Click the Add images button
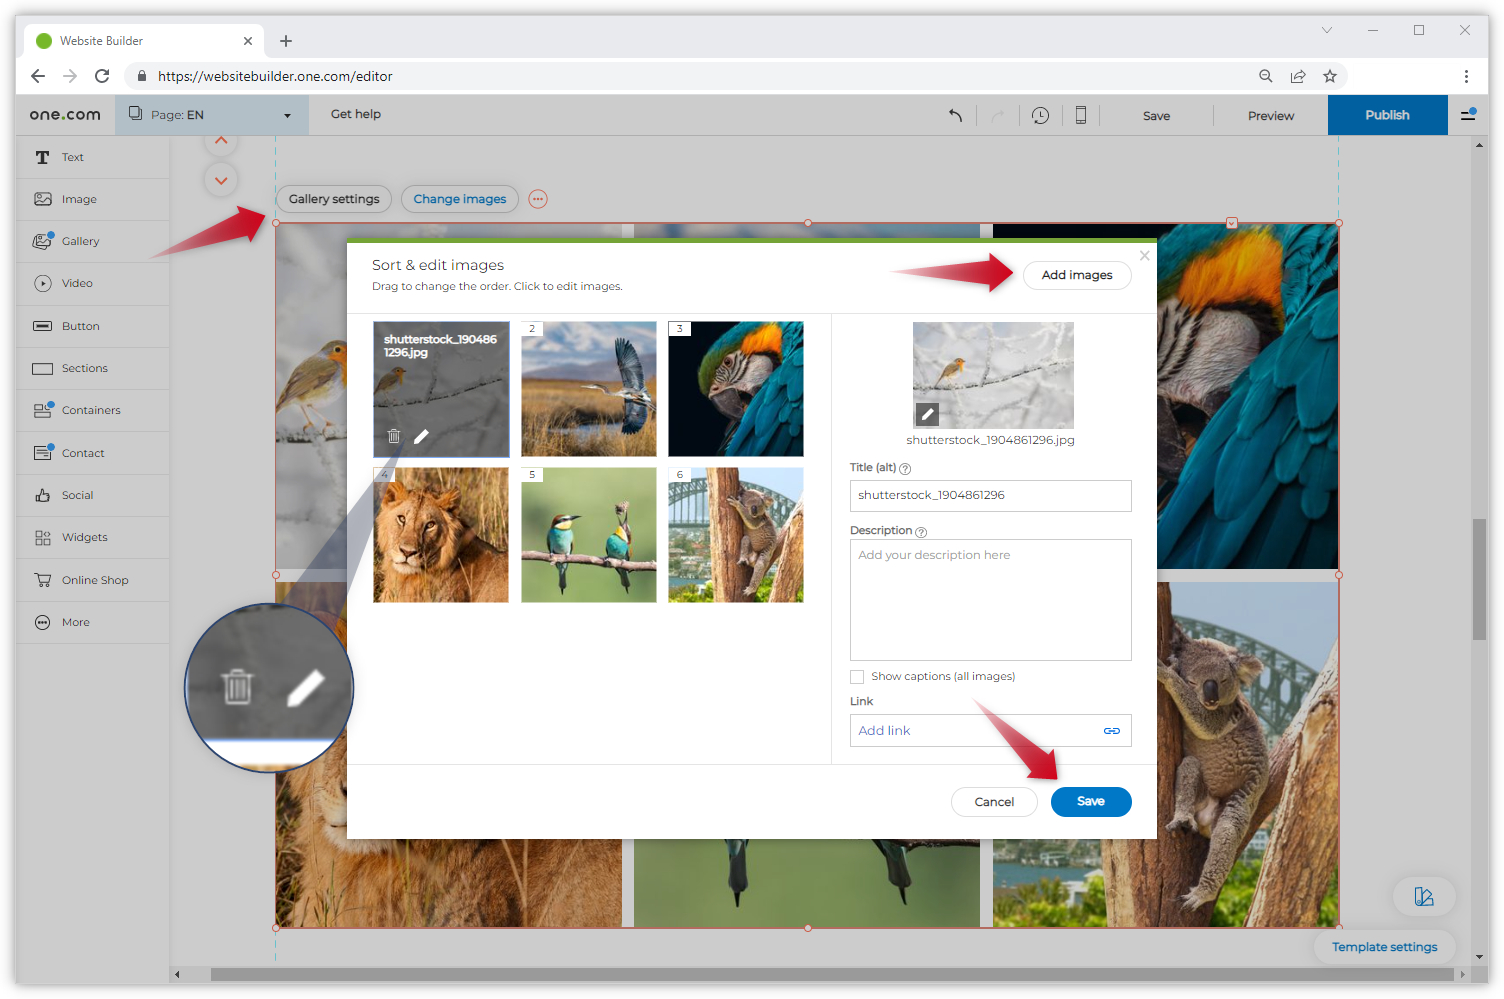 (x=1076, y=275)
